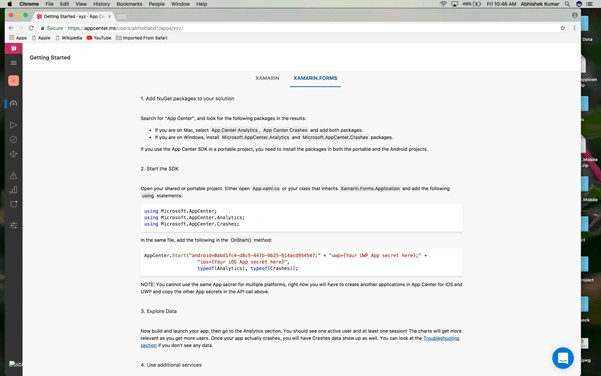Open the YouTube bookmark
601x376 pixels.
[x=99, y=38]
